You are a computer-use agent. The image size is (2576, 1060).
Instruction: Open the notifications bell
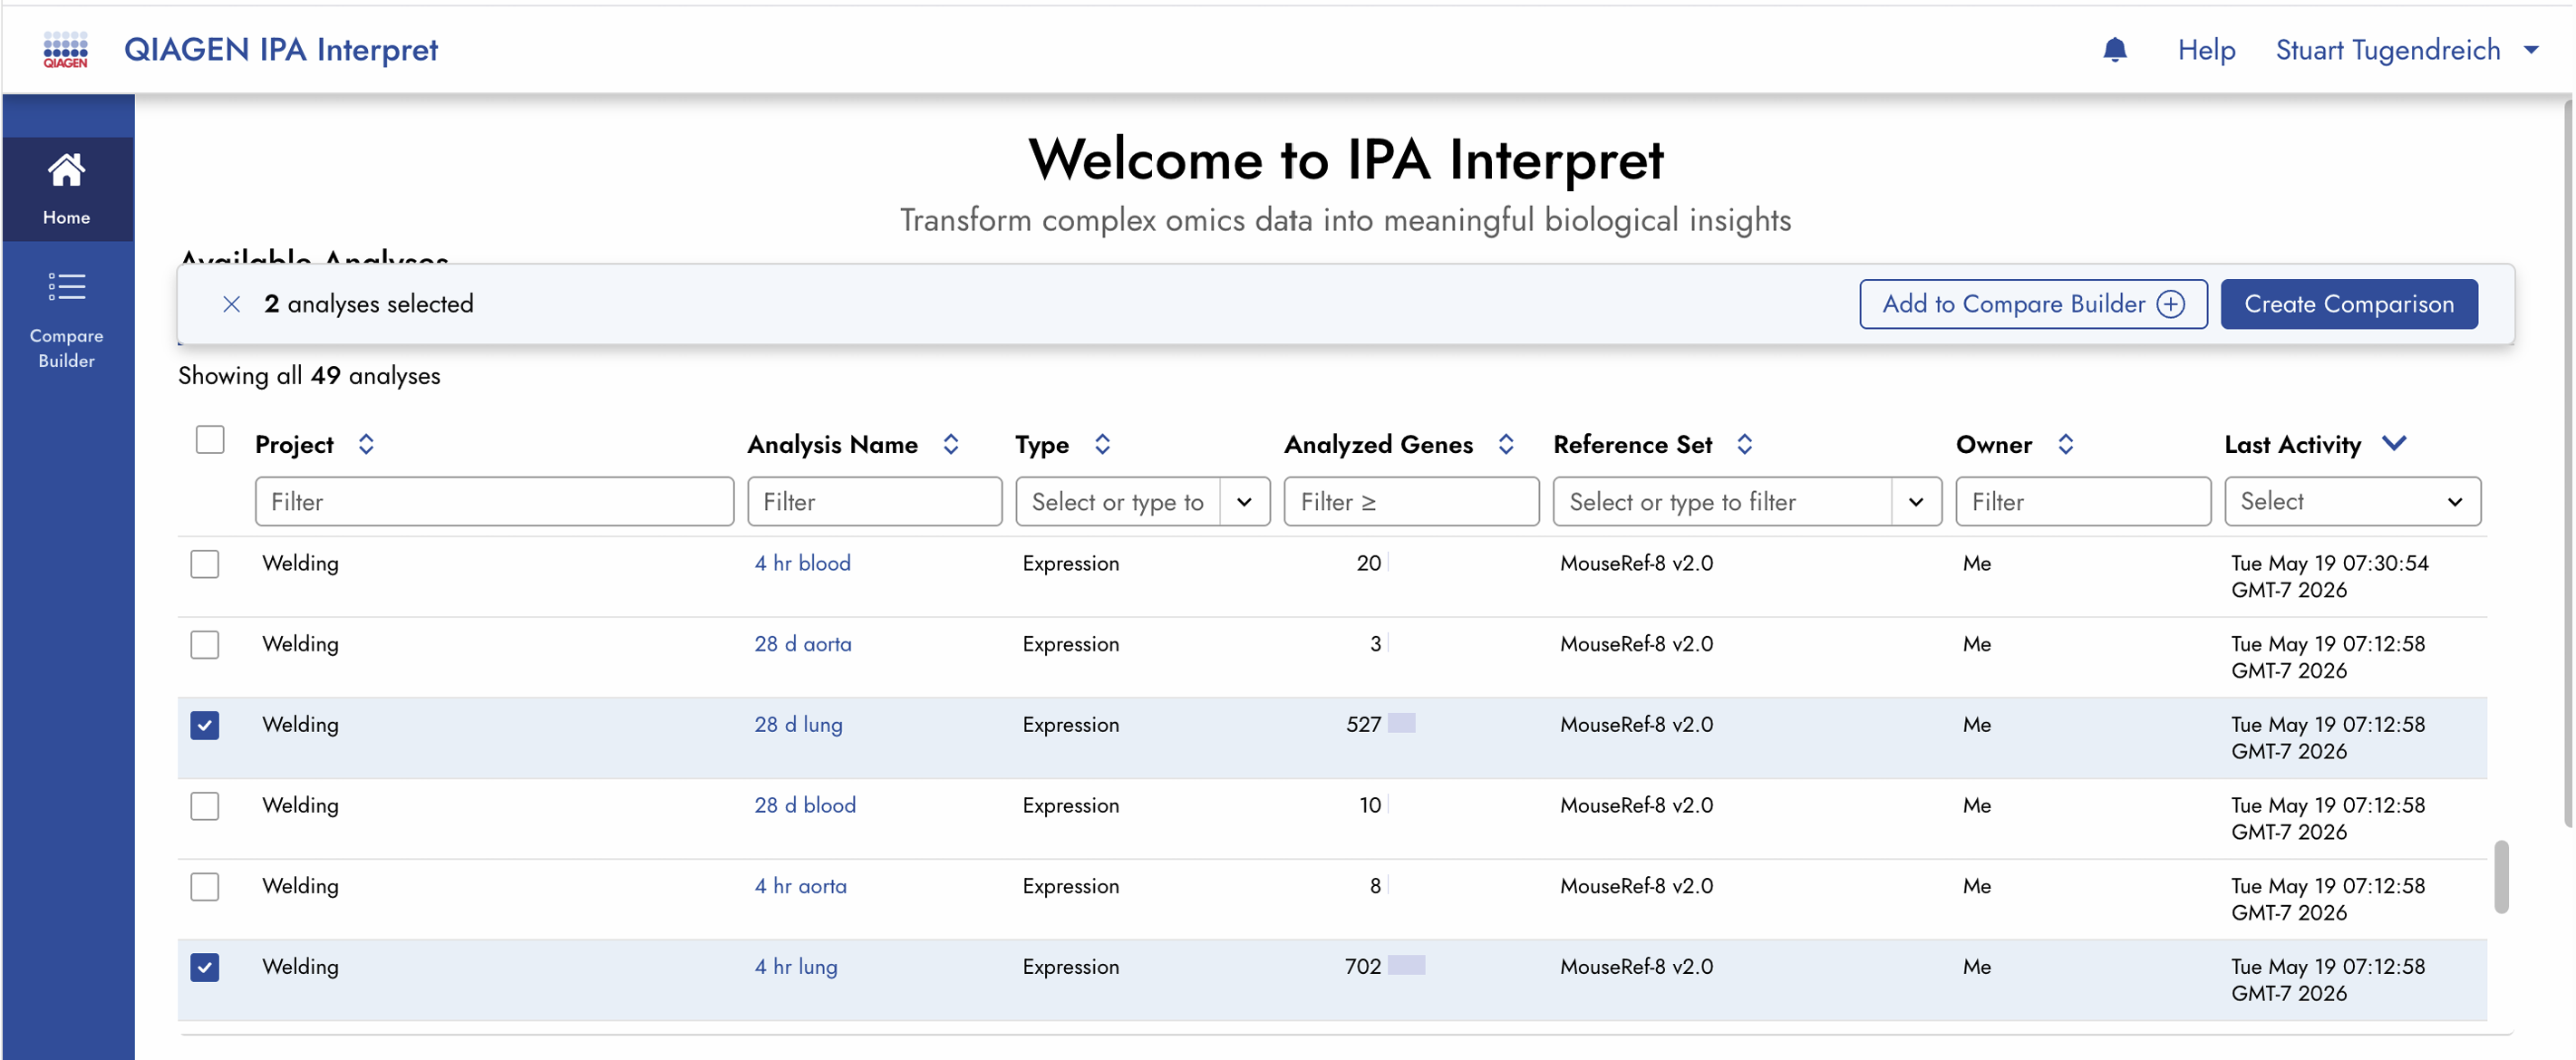pos(2114,49)
